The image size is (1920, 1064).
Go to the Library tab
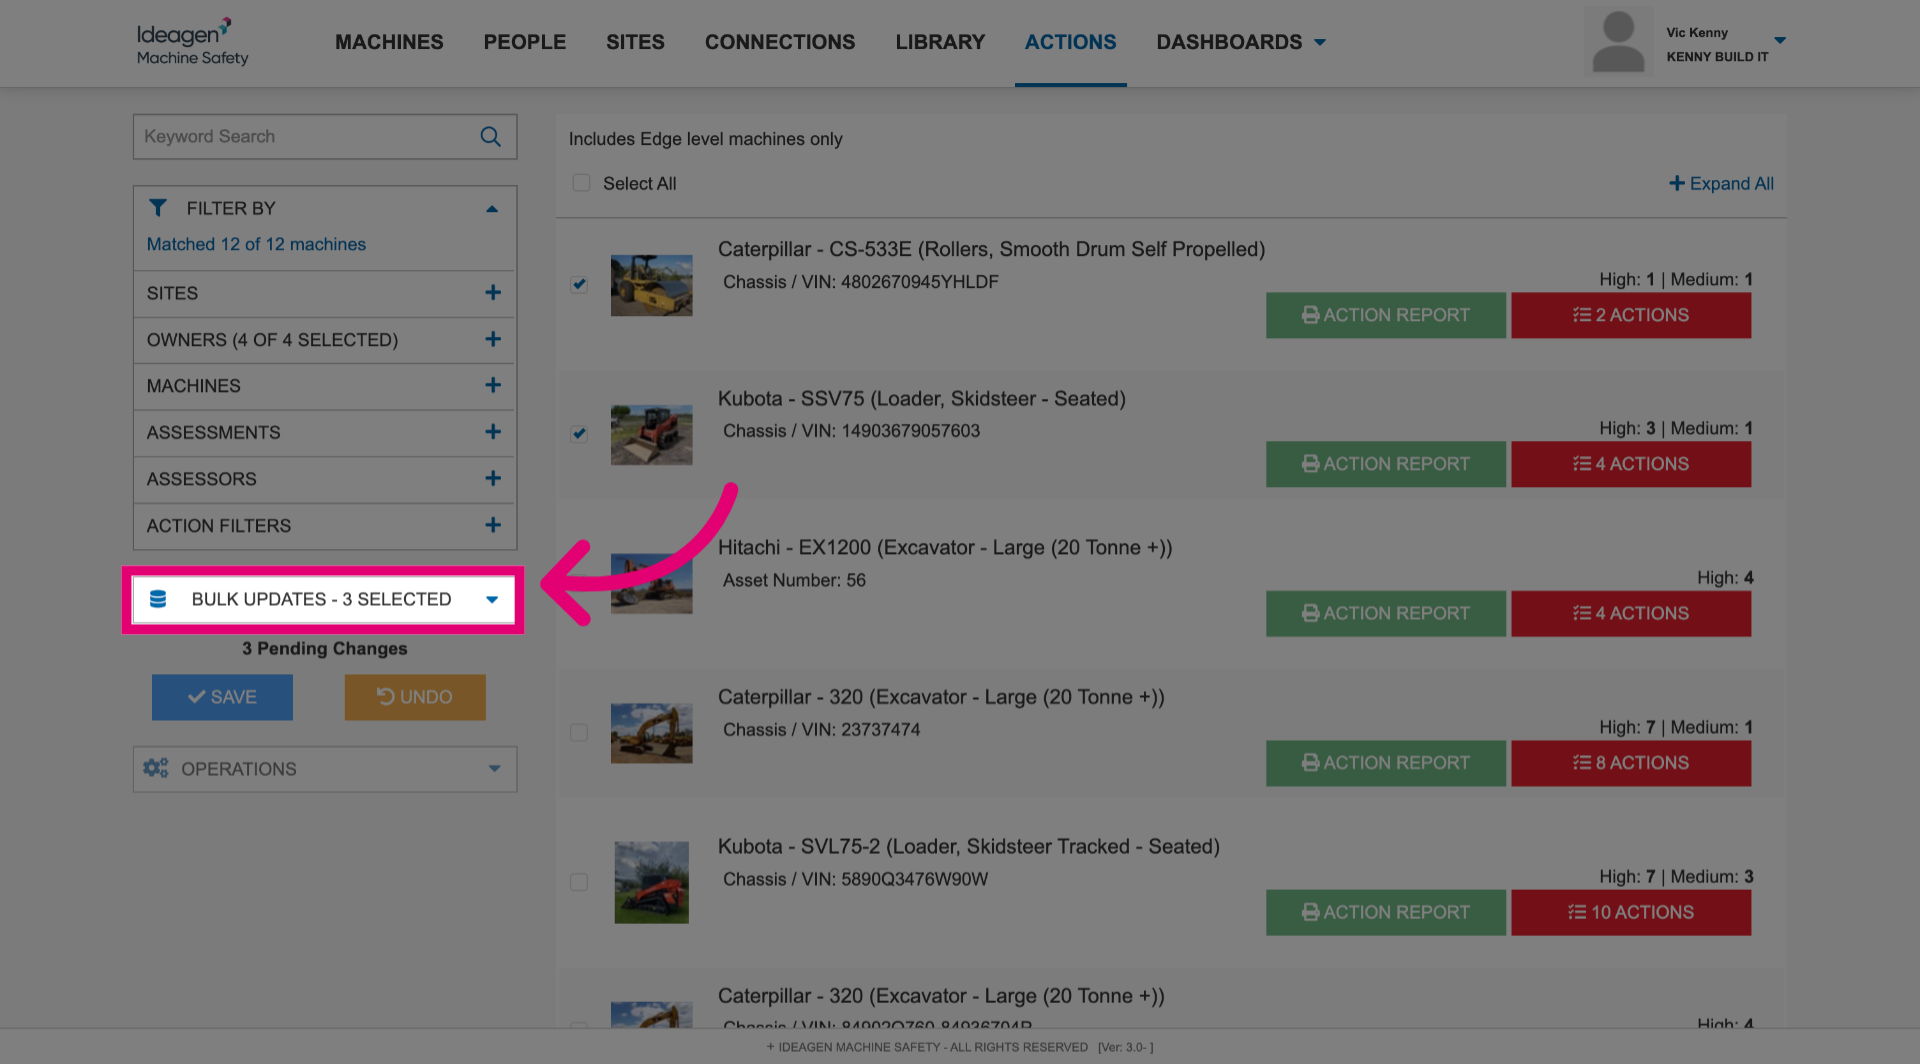click(x=940, y=42)
